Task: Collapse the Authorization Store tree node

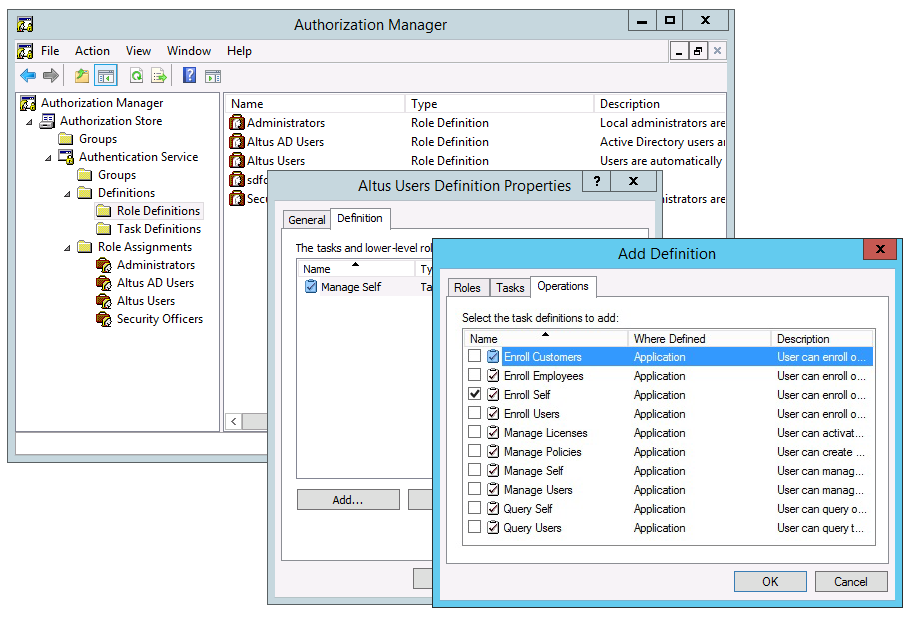Action: [29, 122]
